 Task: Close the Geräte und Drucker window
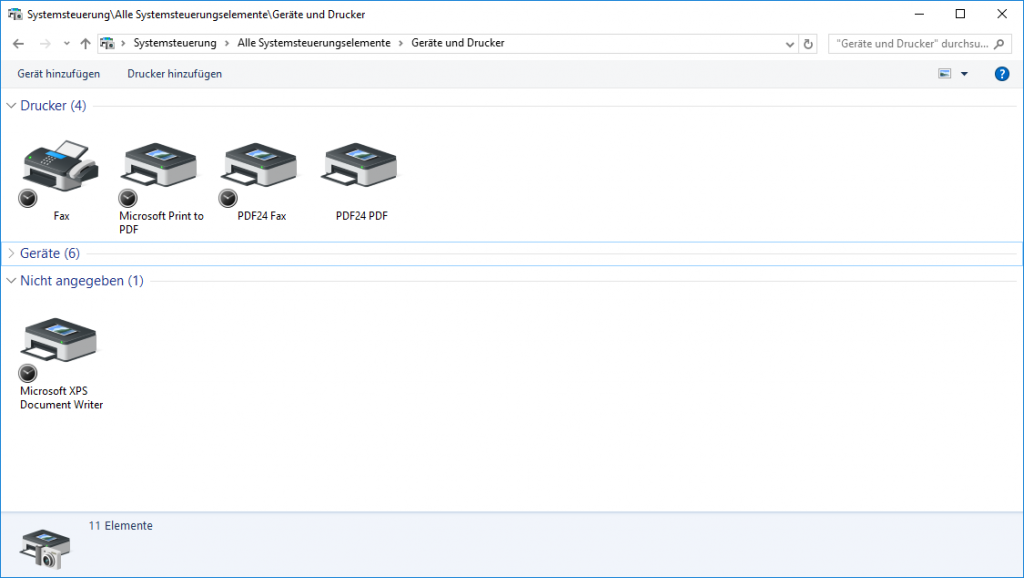tap(1002, 14)
